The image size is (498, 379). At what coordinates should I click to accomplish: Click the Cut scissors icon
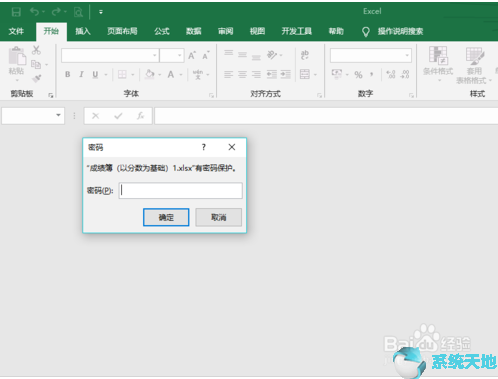tap(36, 50)
